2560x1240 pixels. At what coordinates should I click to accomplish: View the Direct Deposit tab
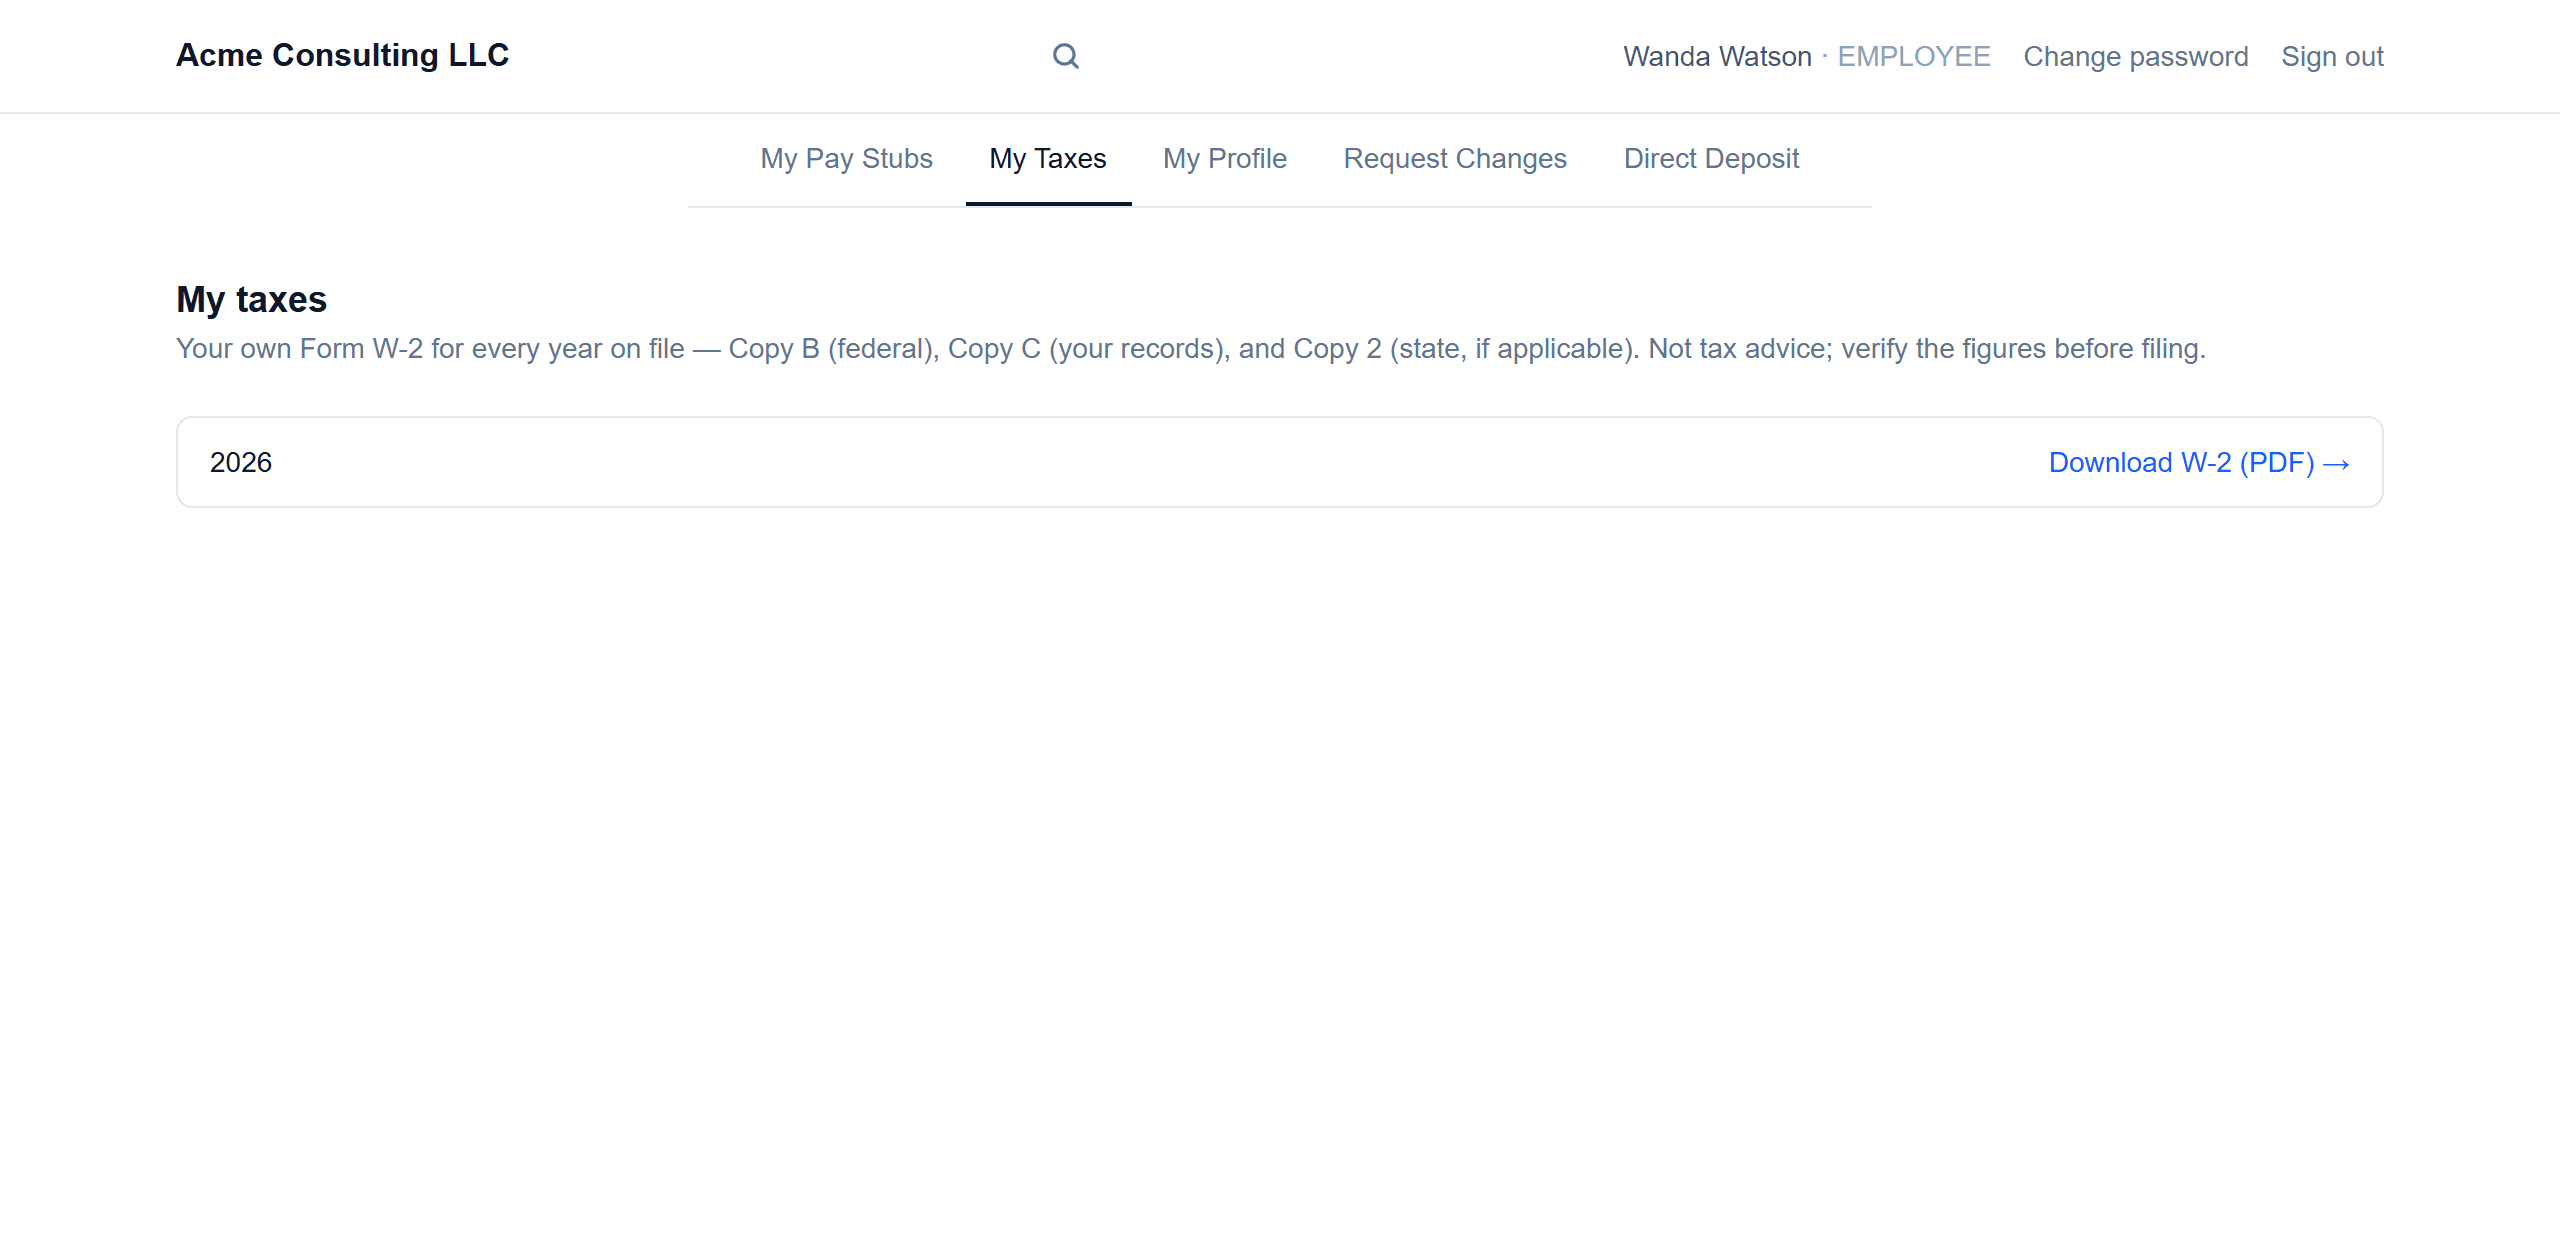pos(1711,158)
